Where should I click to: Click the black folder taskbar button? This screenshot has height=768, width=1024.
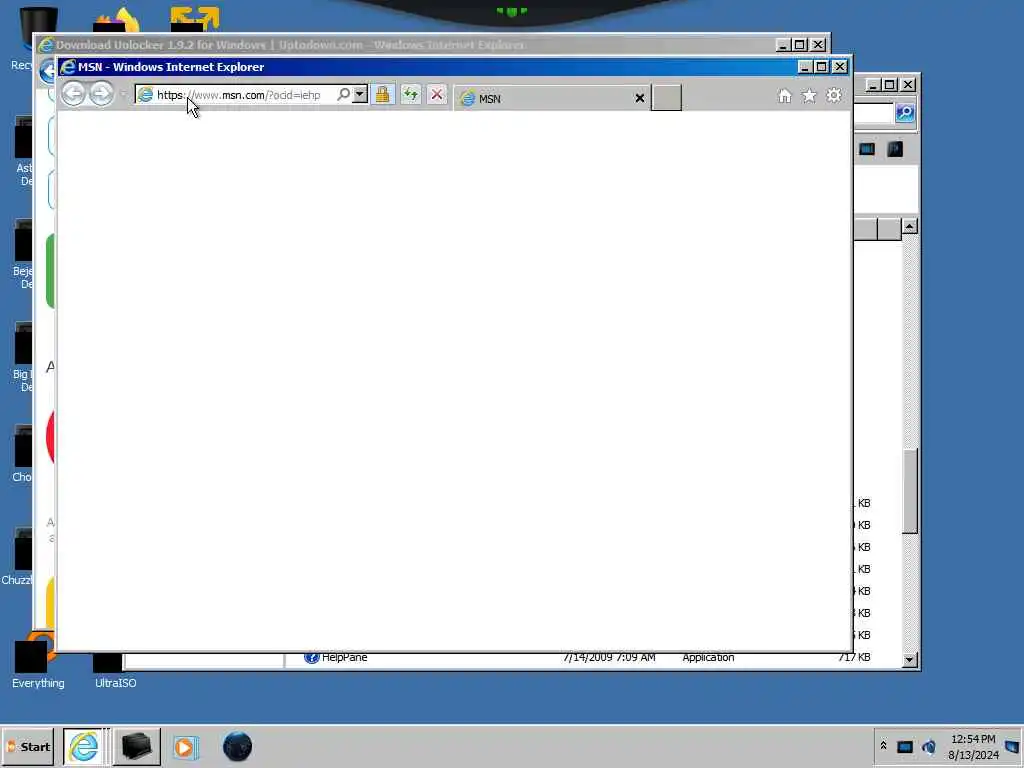(137, 747)
